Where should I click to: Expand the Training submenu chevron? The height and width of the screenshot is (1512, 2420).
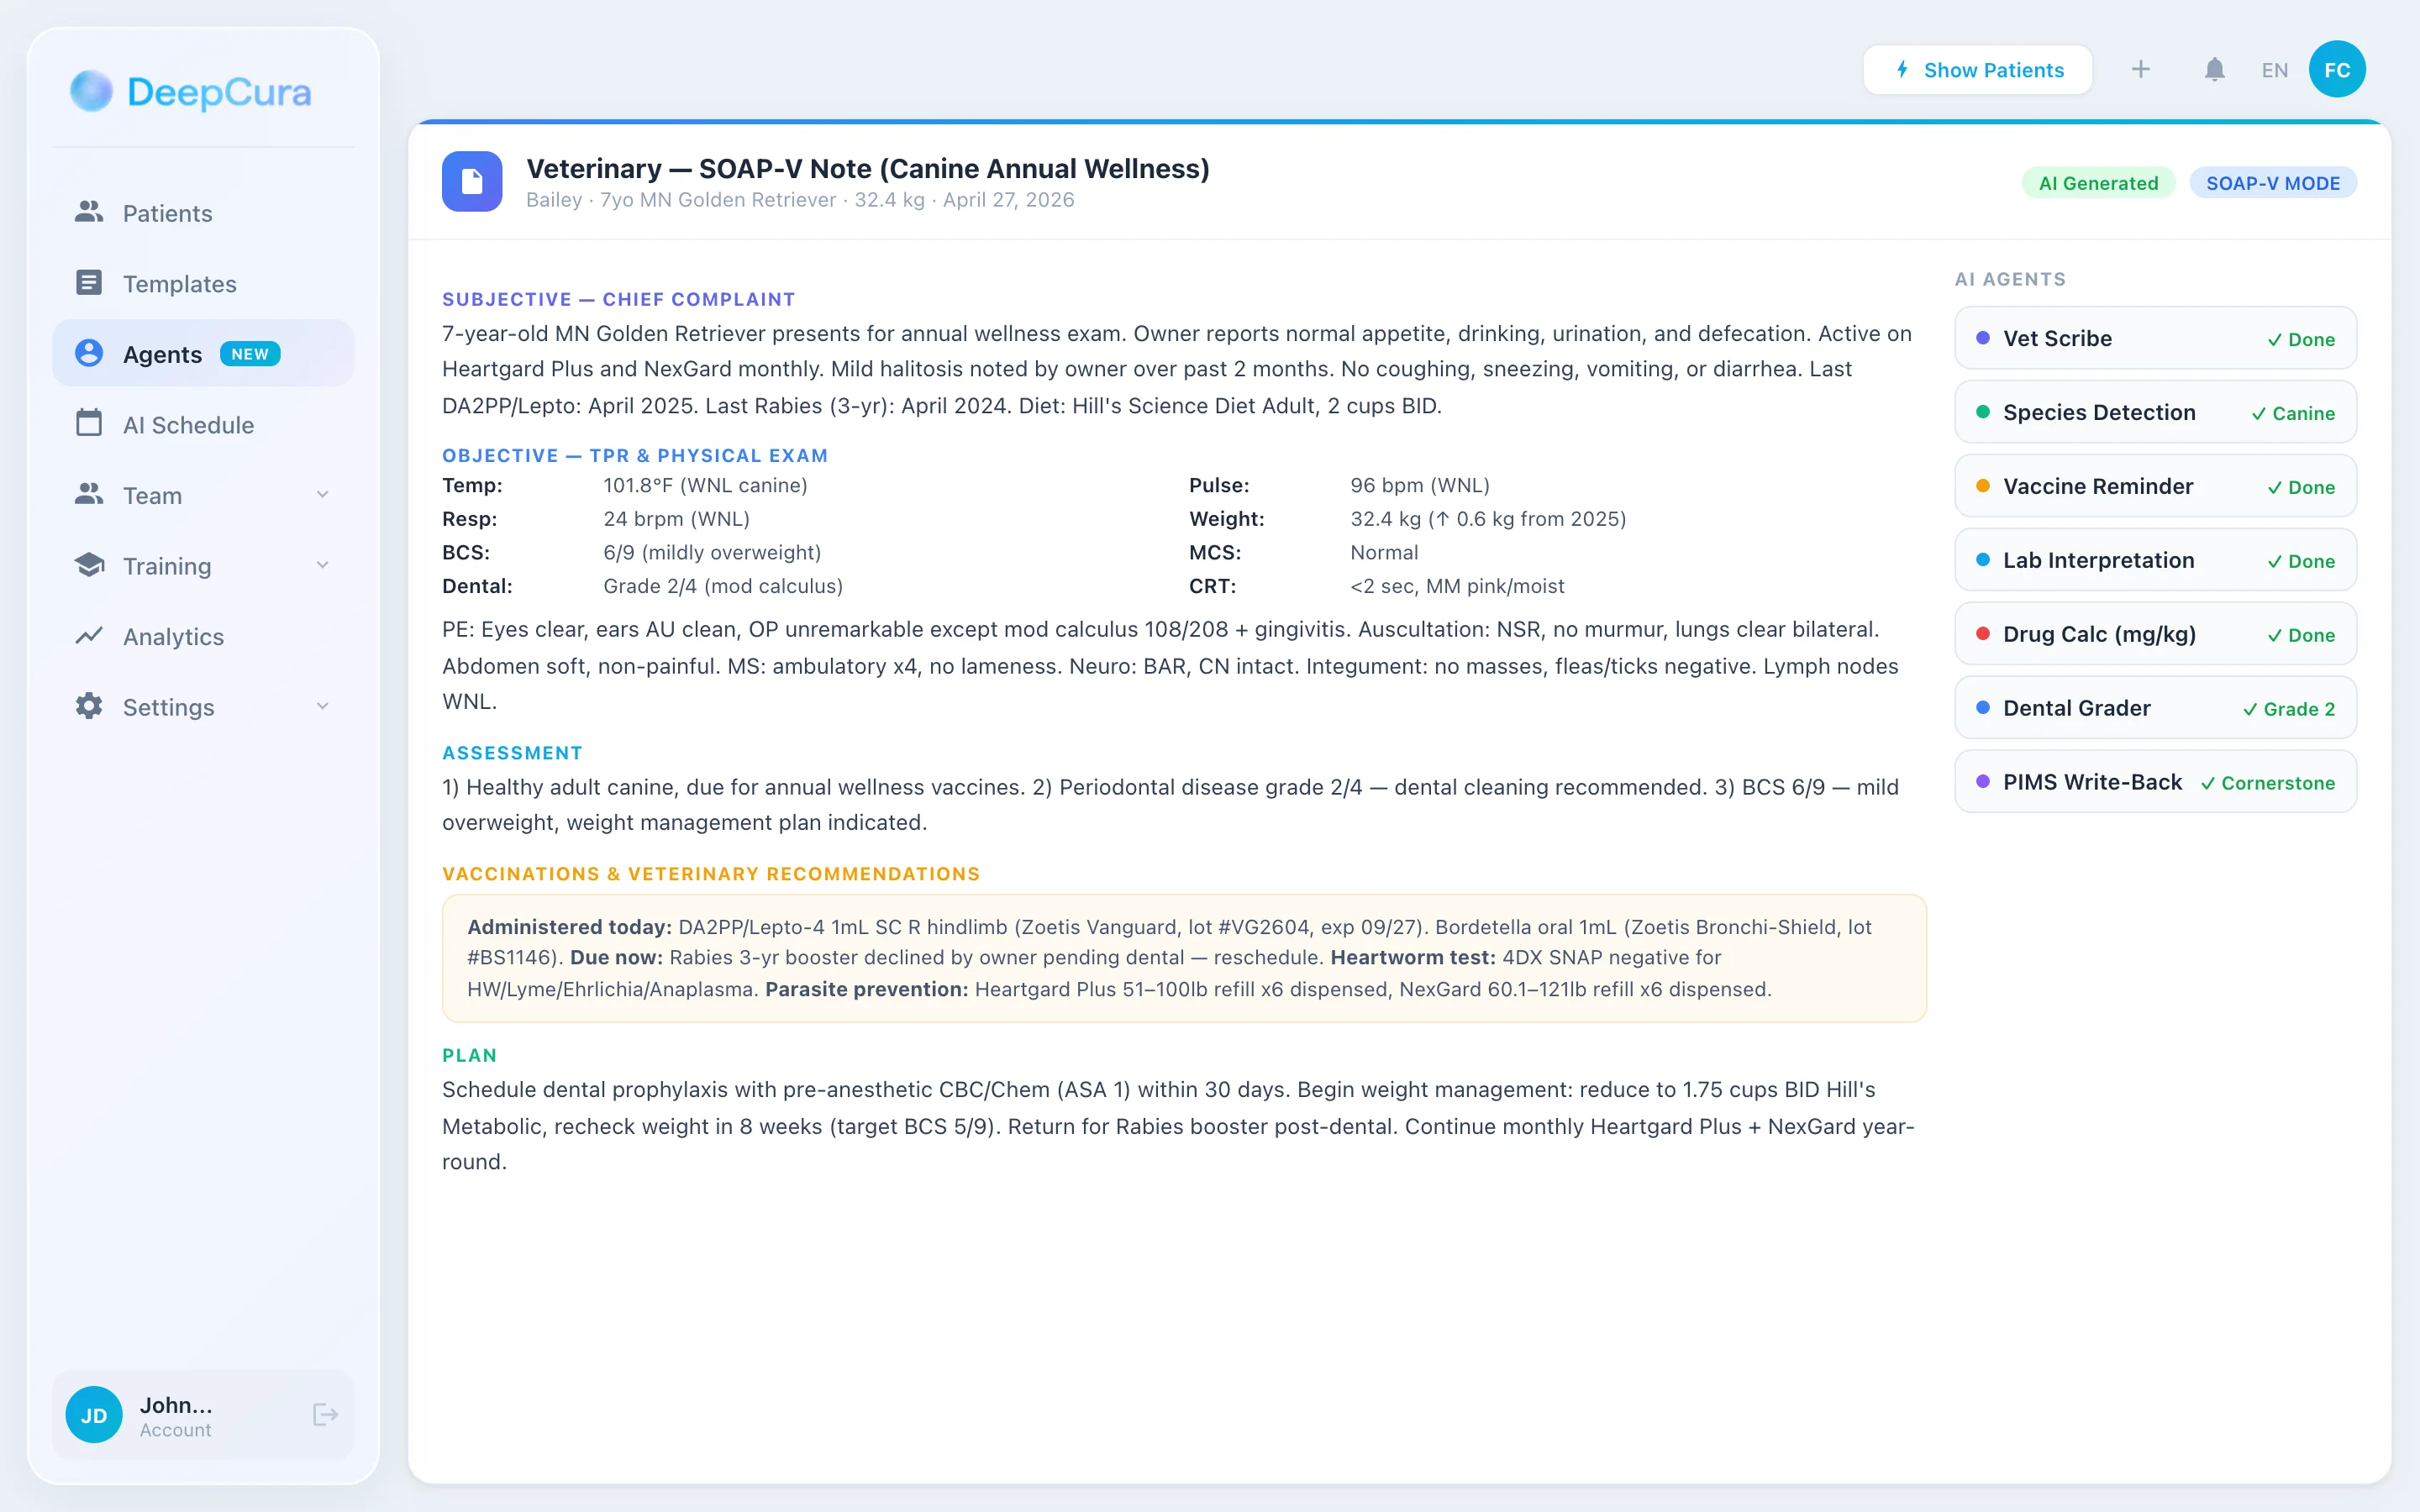pyautogui.click(x=322, y=565)
